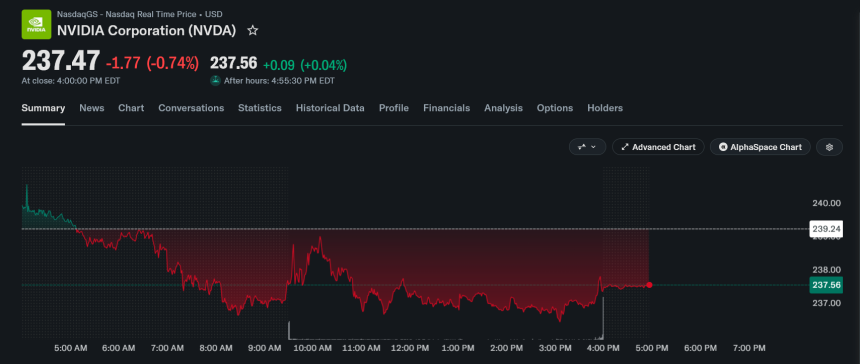Select the Summary tab
The height and width of the screenshot is (364, 860).
(43, 108)
